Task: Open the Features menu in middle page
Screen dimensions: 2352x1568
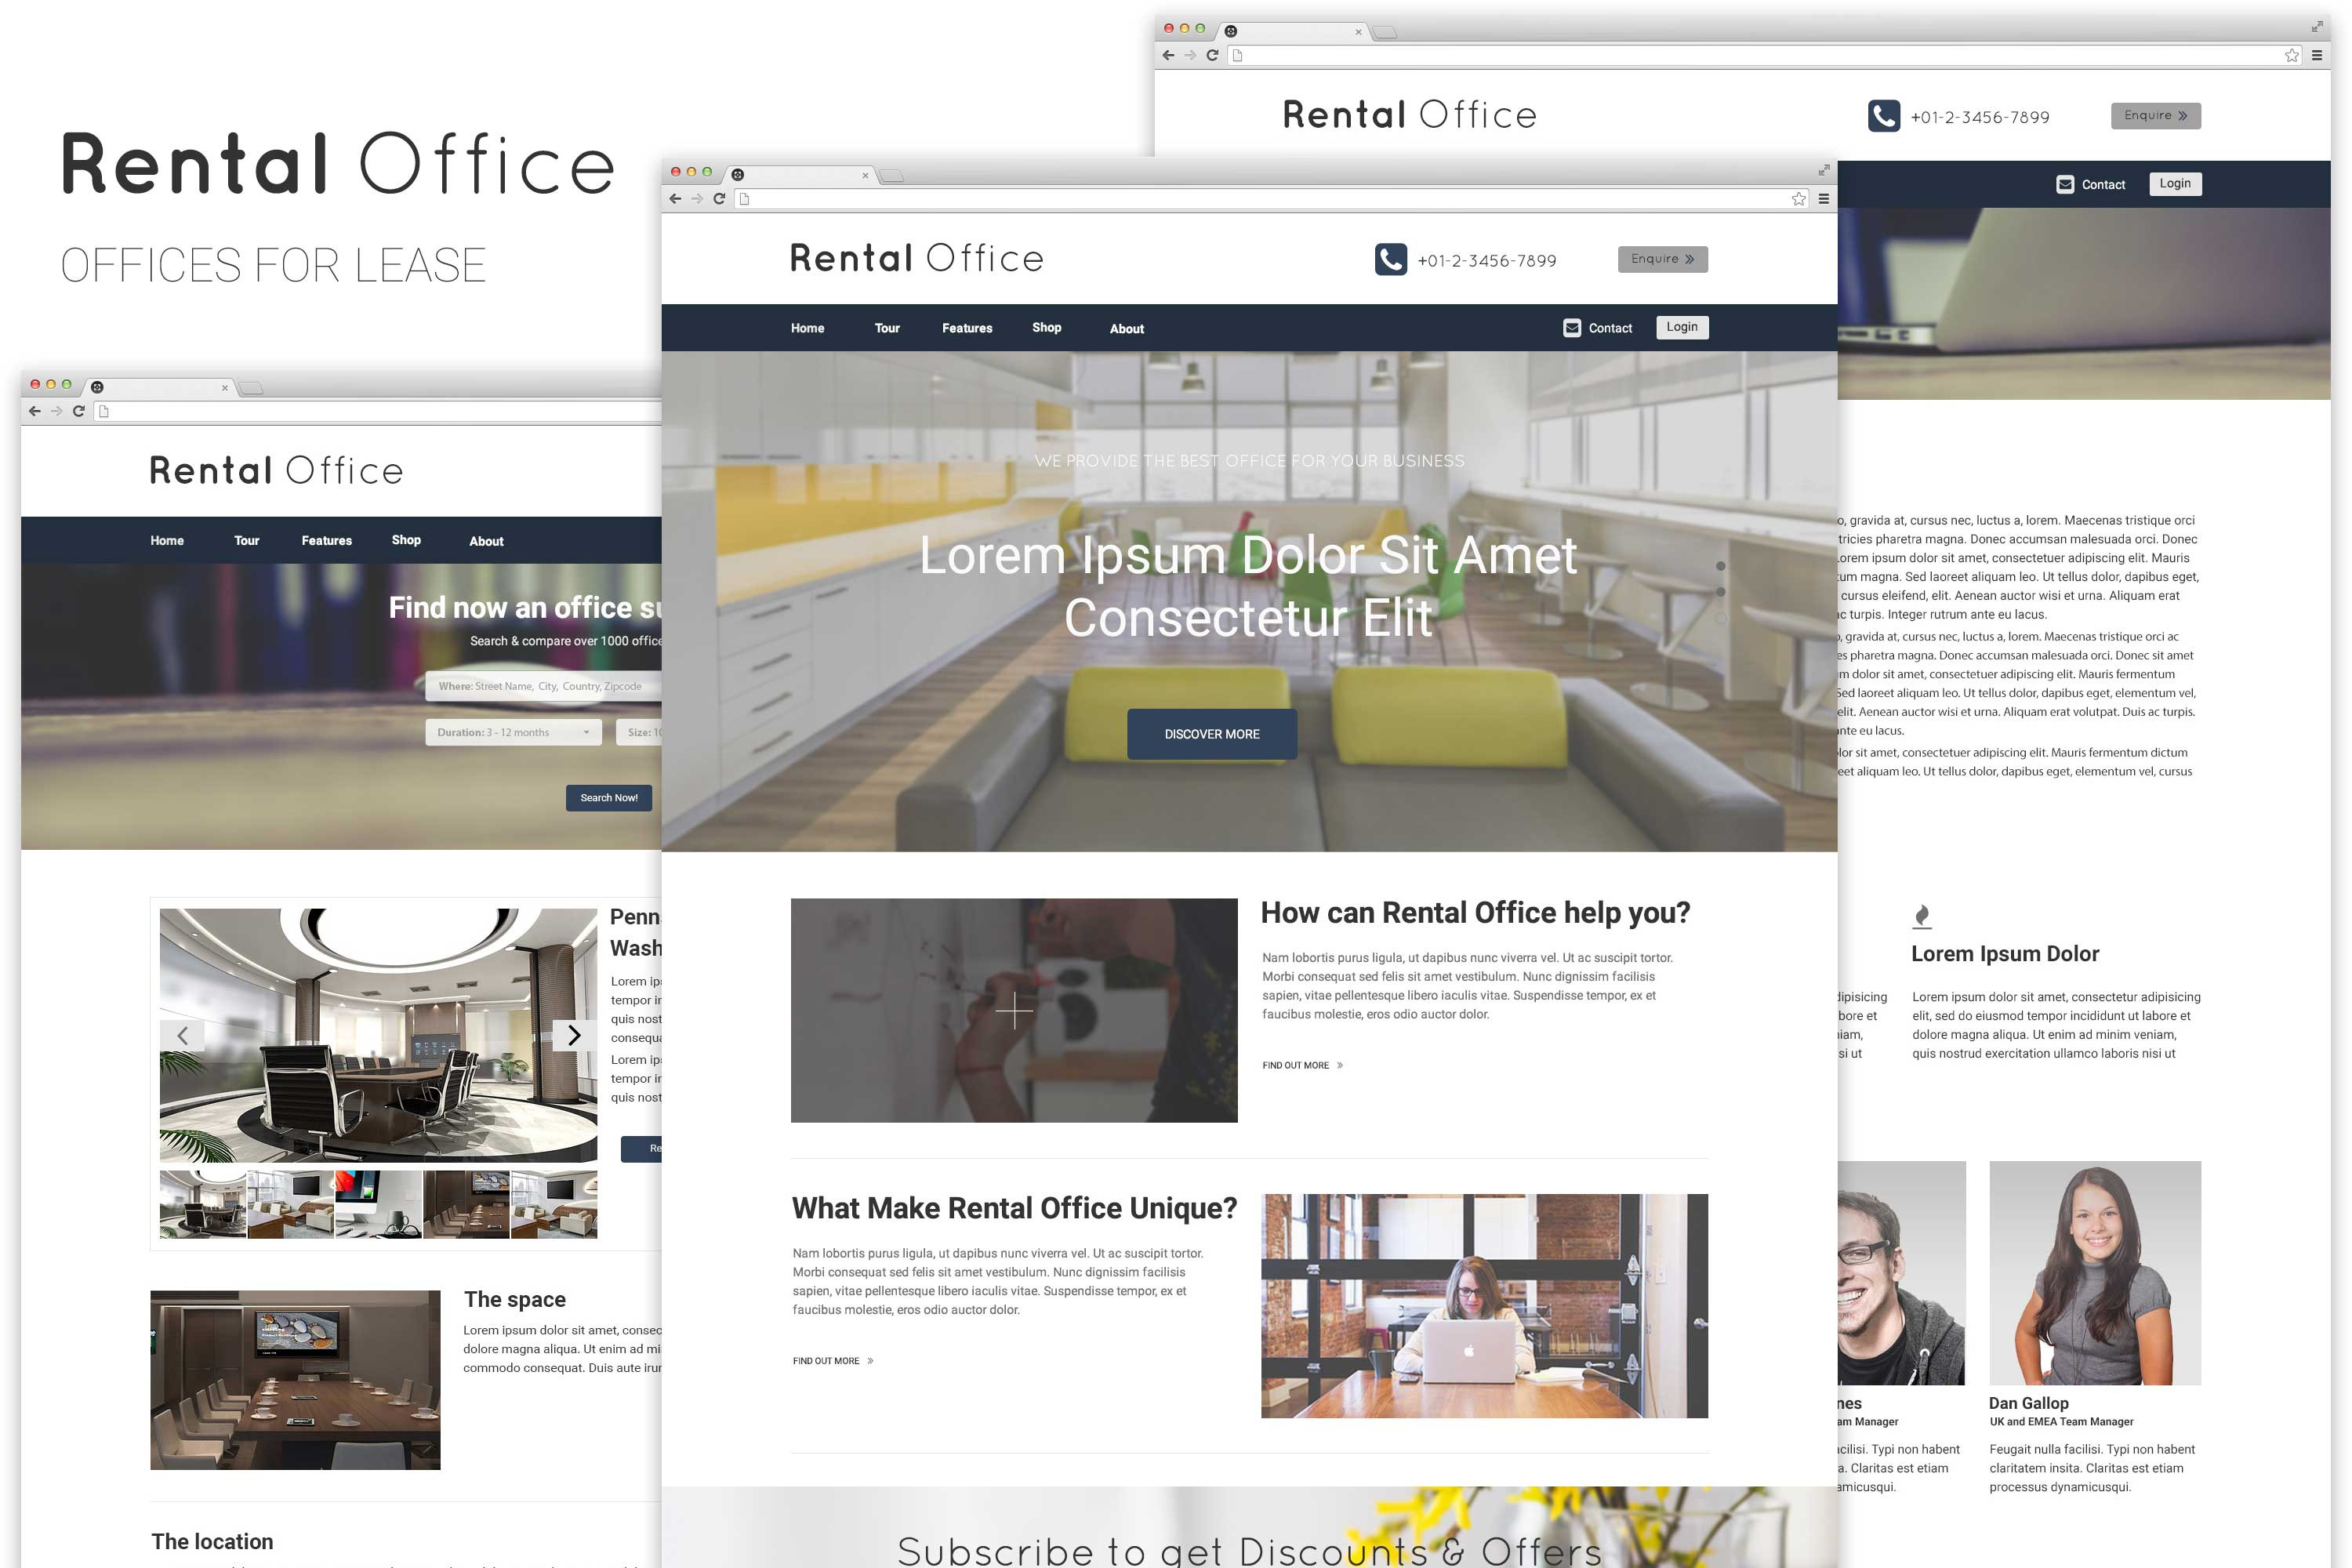Action: (967, 328)
